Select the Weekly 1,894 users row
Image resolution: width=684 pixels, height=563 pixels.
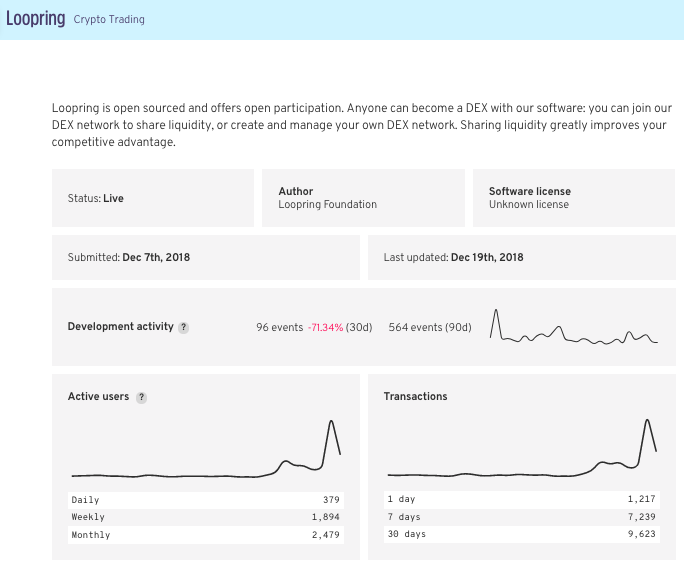[206, 517]
